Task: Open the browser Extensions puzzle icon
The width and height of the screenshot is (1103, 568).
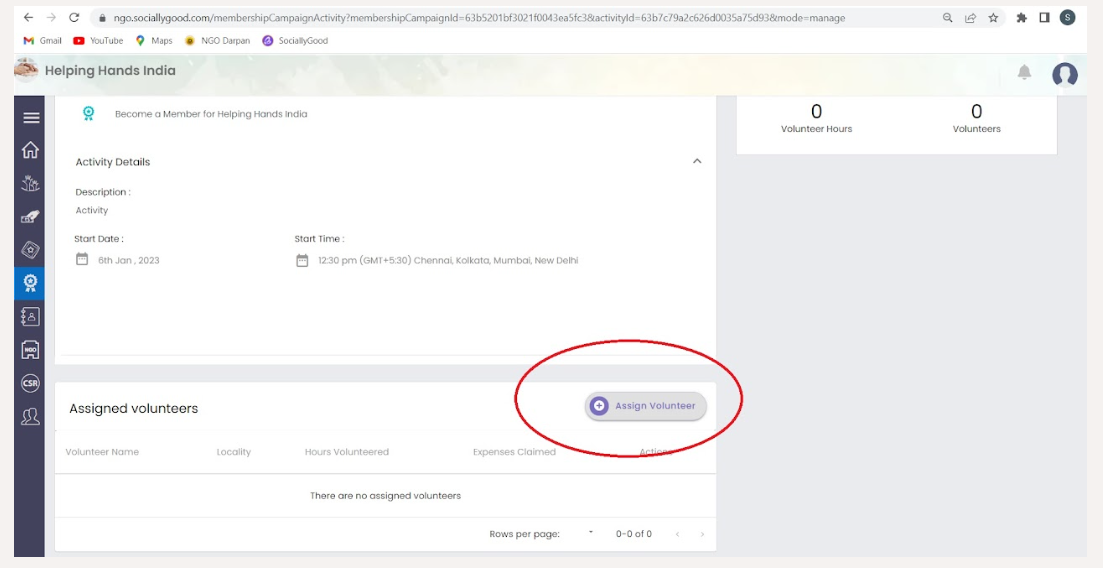Action: [1021, 18]
